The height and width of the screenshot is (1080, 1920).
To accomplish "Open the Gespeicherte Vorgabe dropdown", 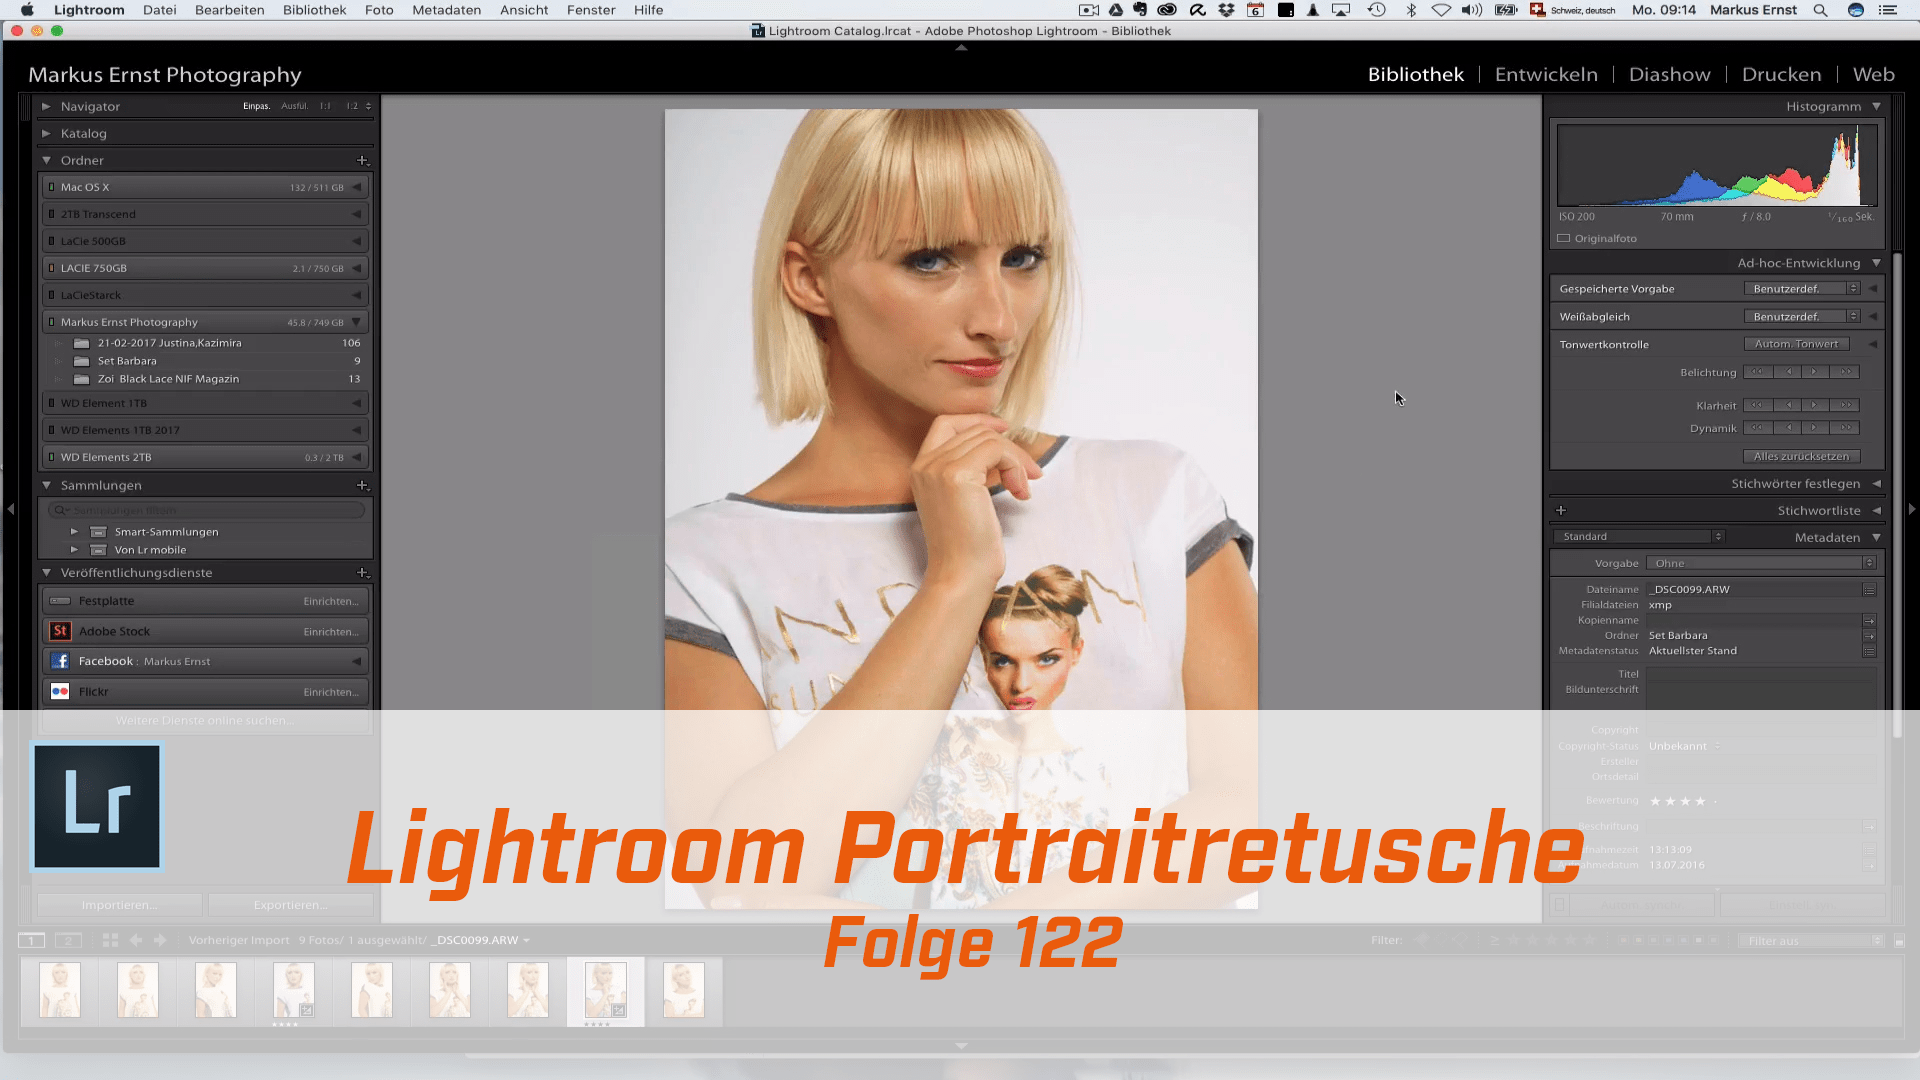I will click(x=1802, y=289).
